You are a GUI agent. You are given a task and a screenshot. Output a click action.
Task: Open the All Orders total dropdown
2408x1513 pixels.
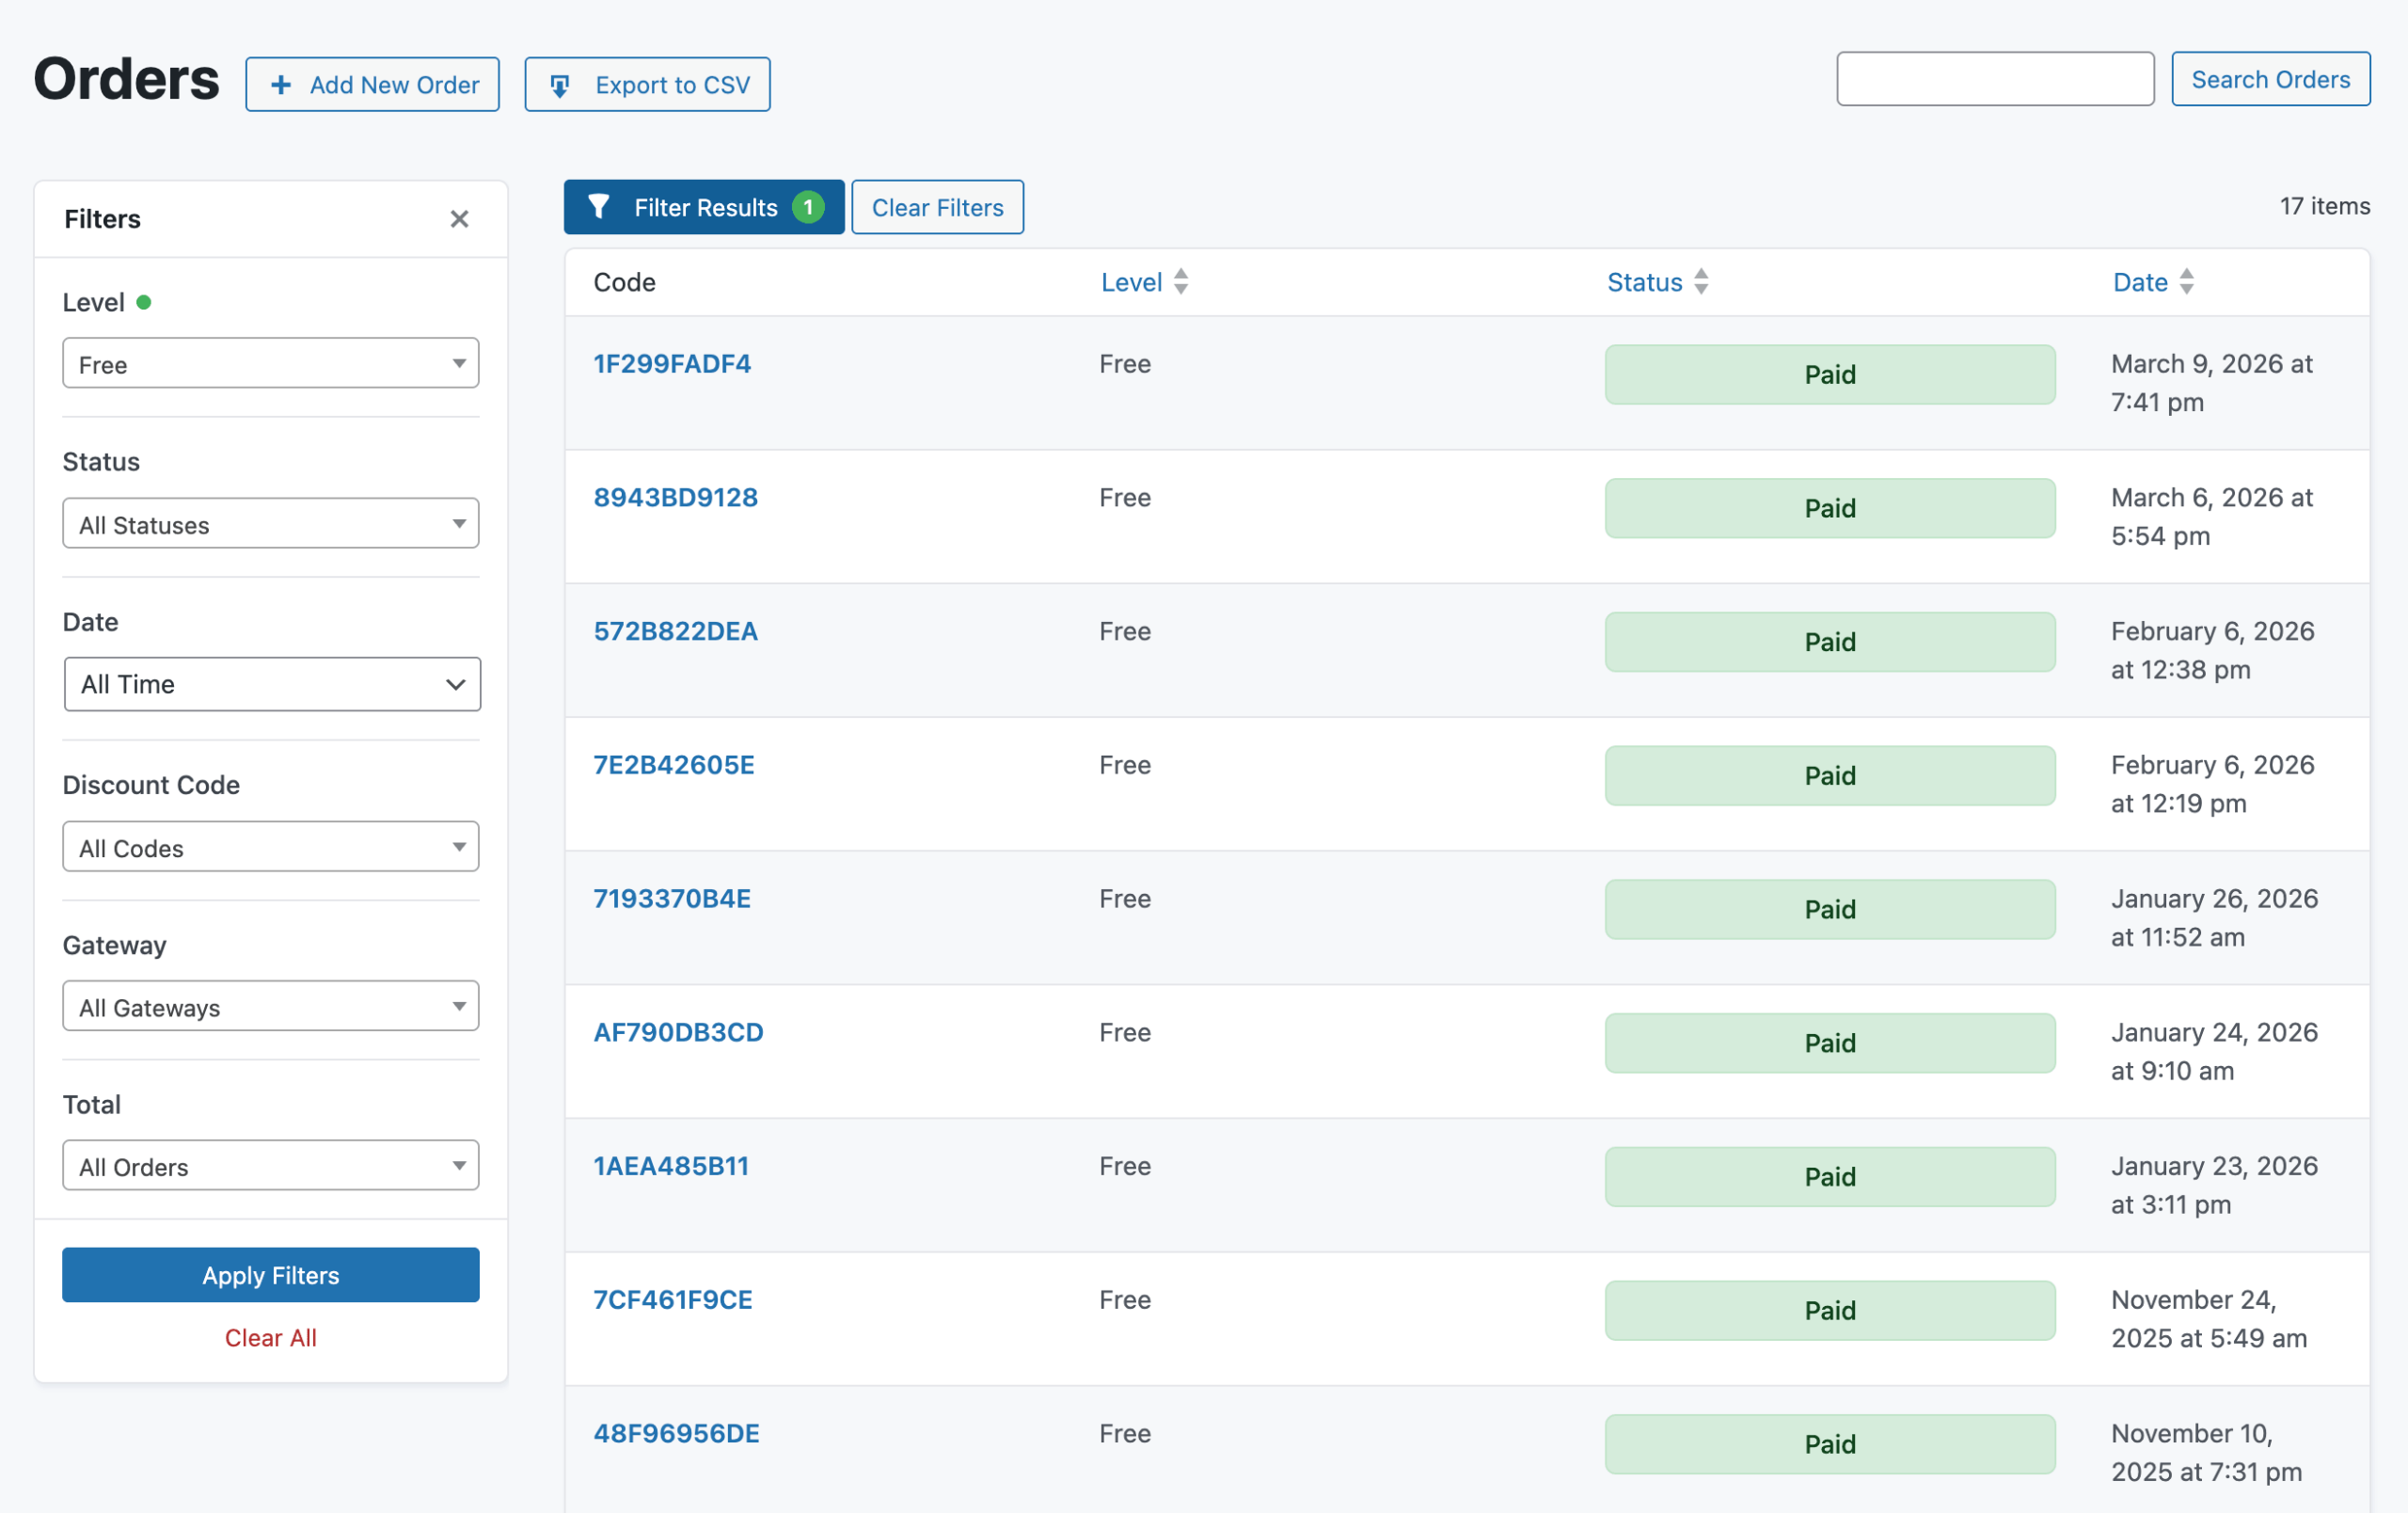point(270,1166)
